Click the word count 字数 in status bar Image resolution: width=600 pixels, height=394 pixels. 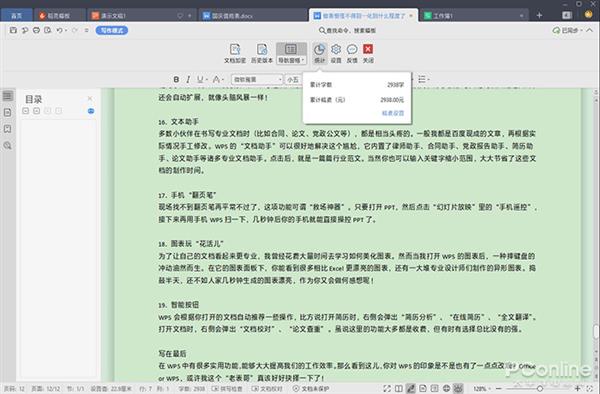click(192, 389)
